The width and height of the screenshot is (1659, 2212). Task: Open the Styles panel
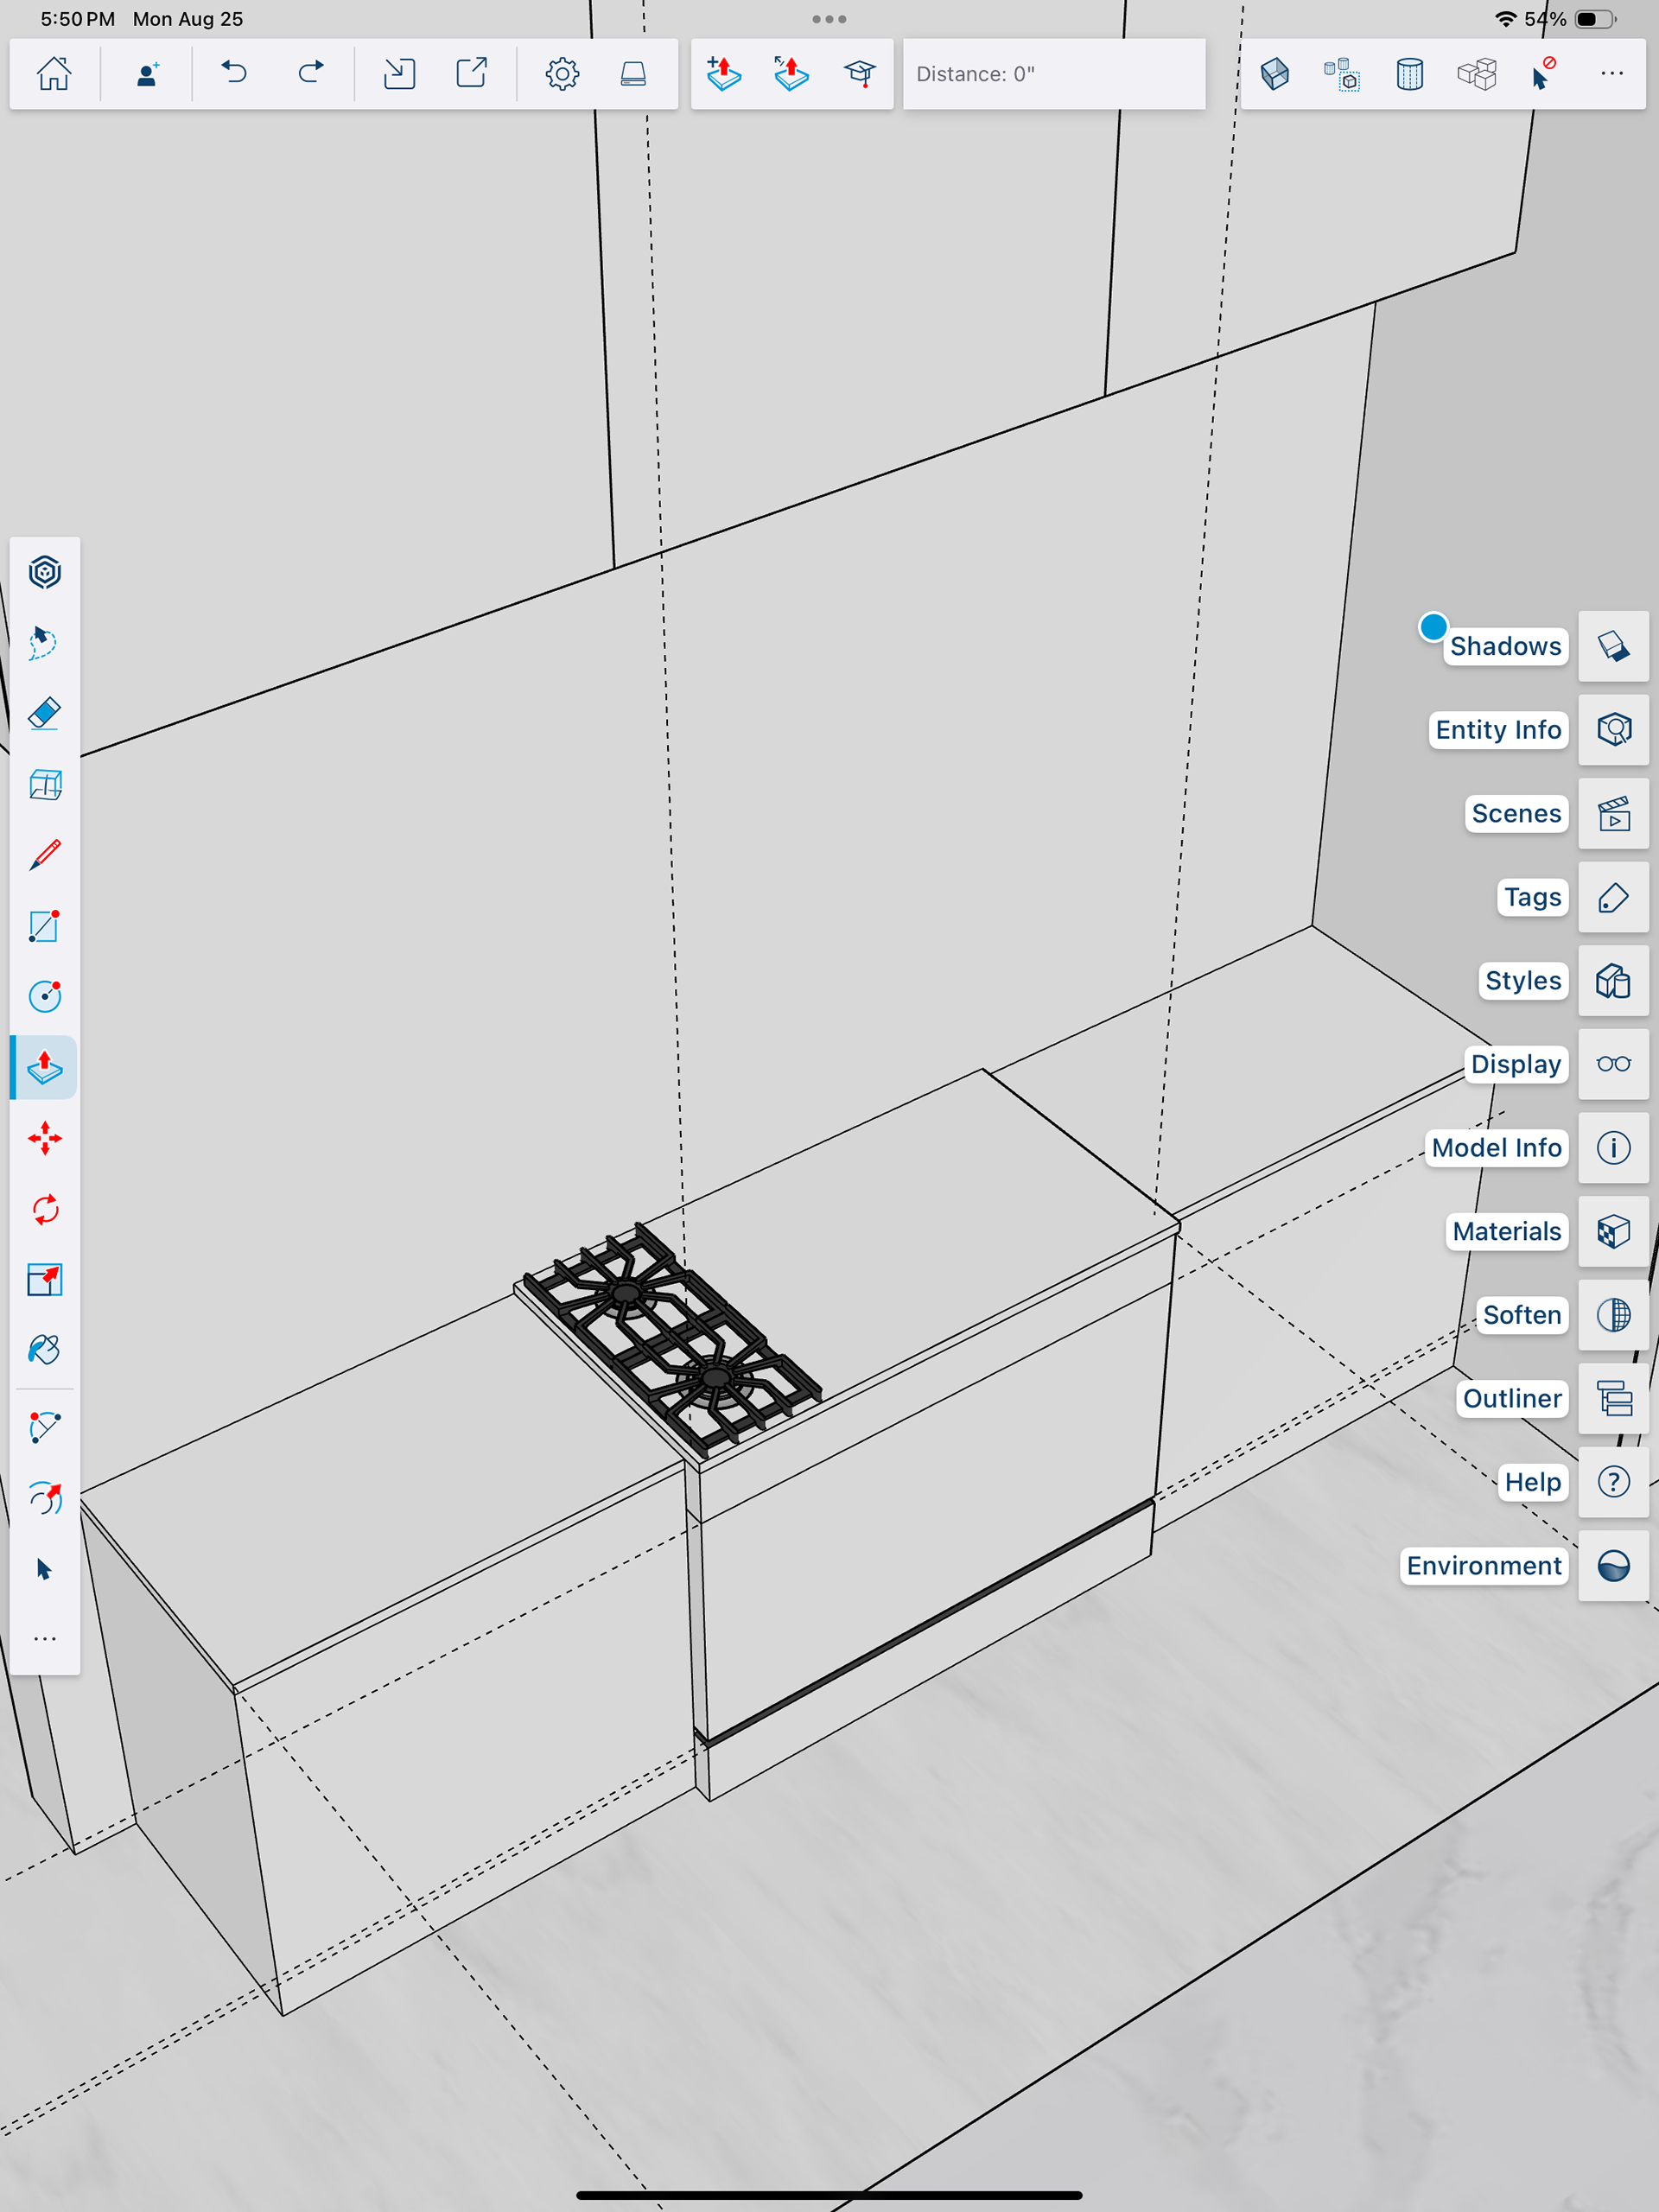[x=1612, y=981]
